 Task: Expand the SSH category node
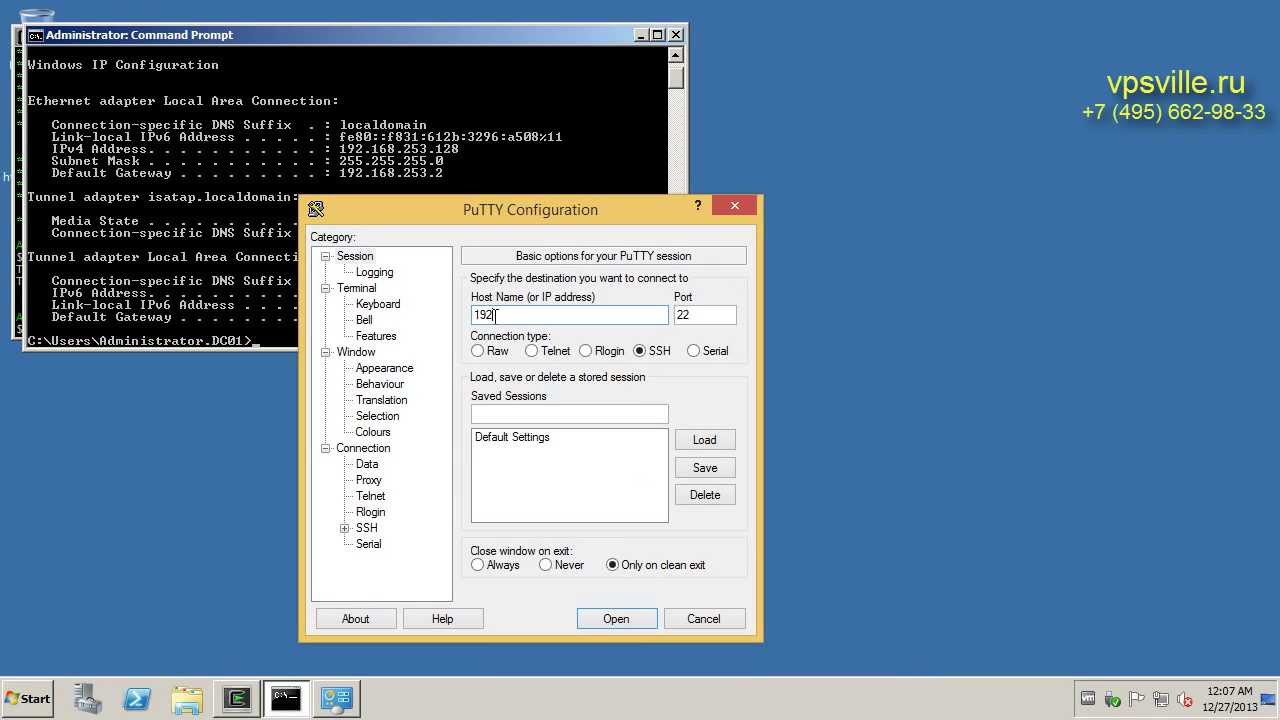click(x=345, y=528)
